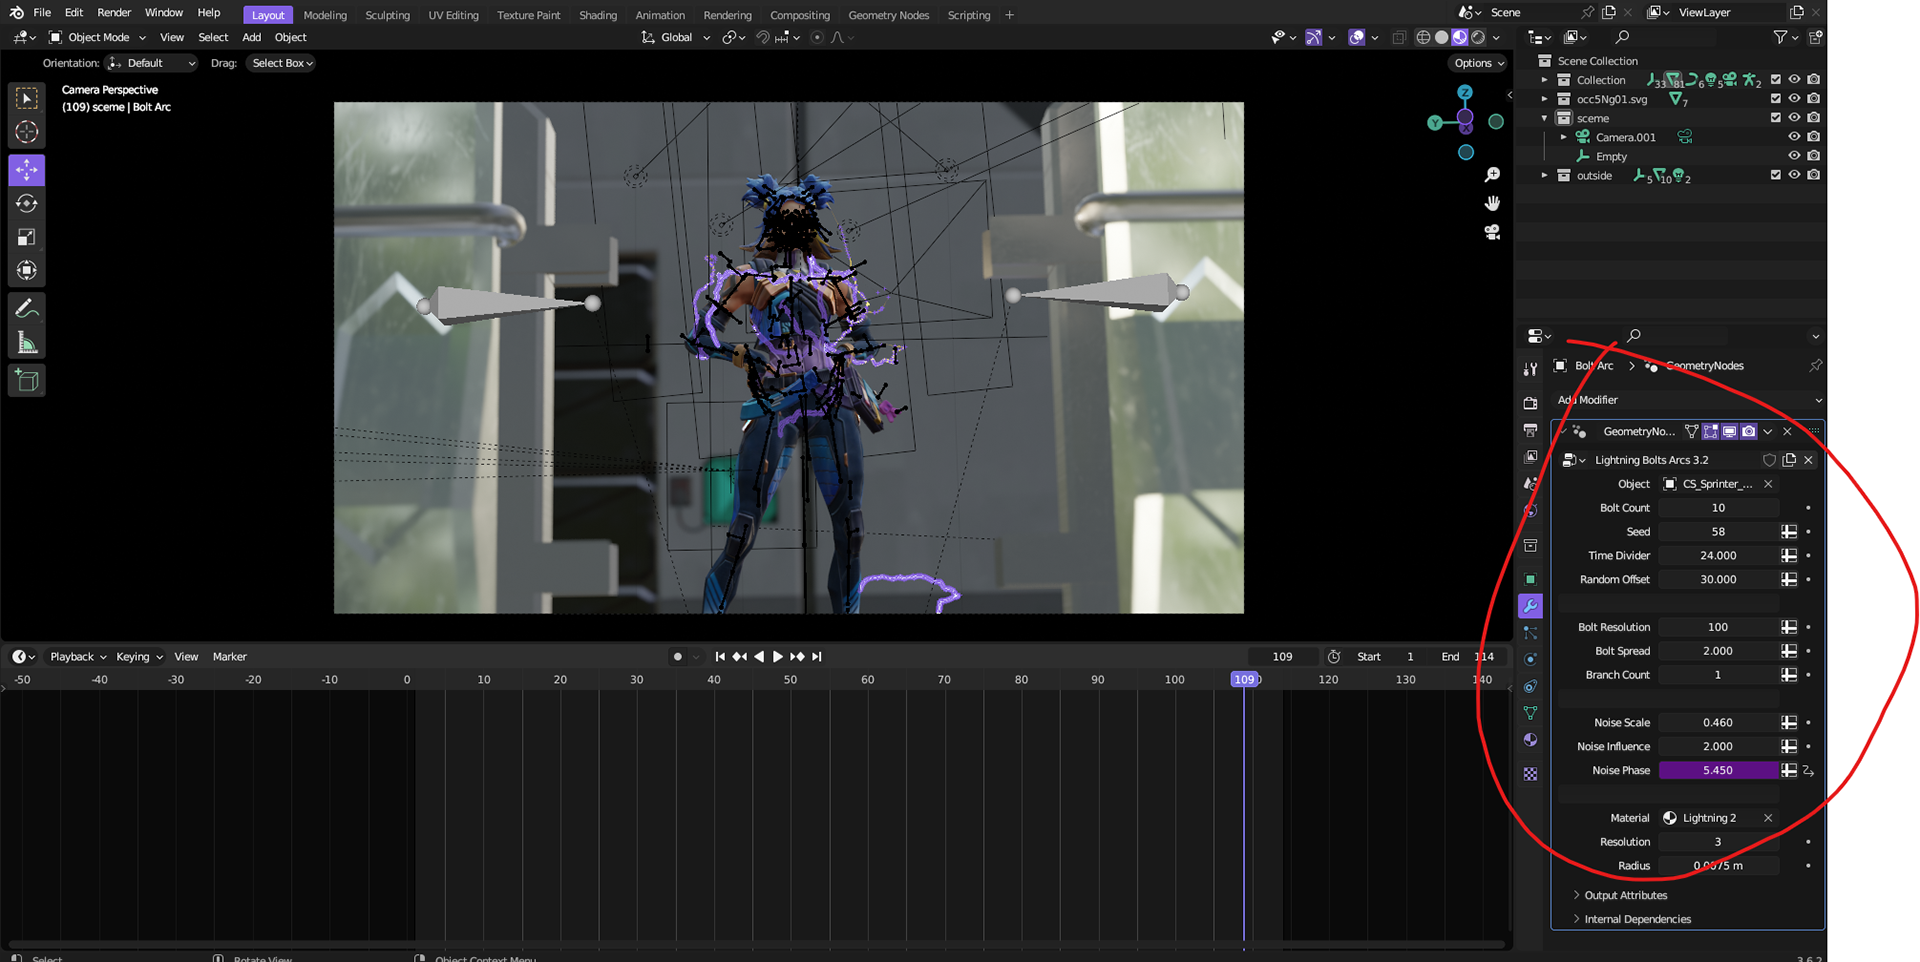Open the Output properties tab icon
This screenshot has height=962, width=1920.
(1530, 430)
